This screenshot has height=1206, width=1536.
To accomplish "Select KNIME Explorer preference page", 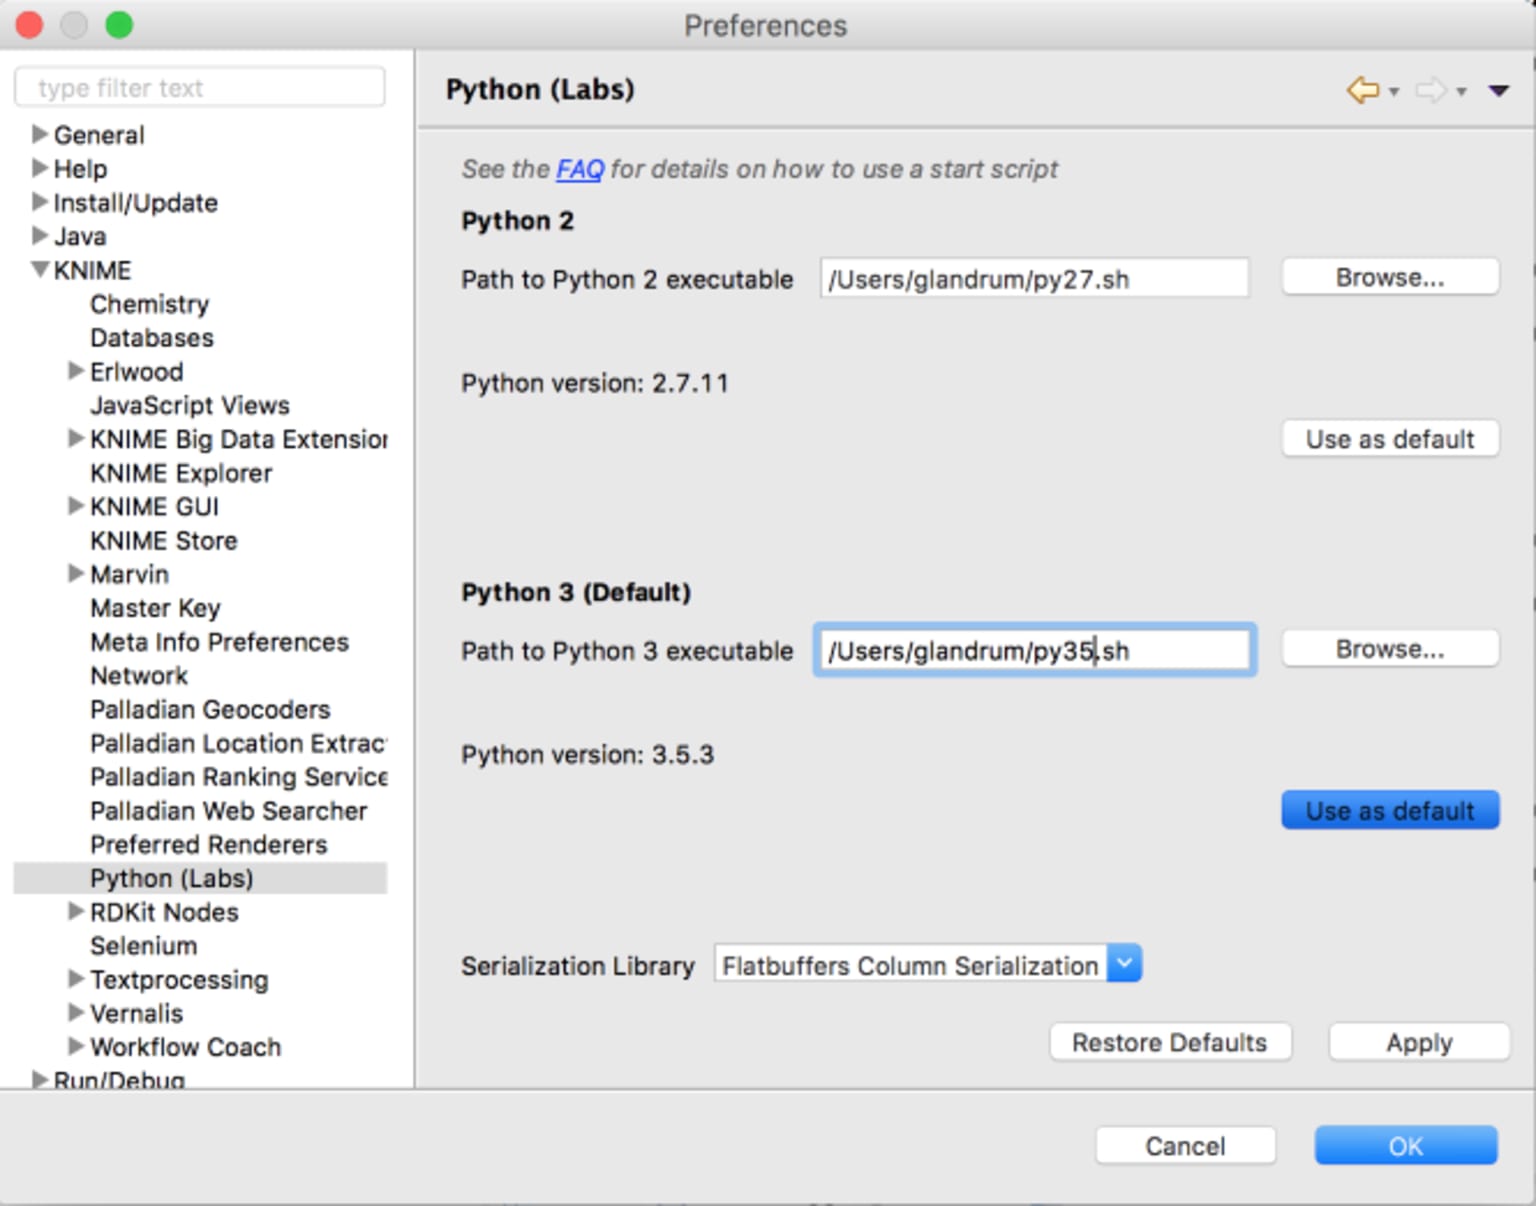I will pyautogui.click(x=181, y=473).
